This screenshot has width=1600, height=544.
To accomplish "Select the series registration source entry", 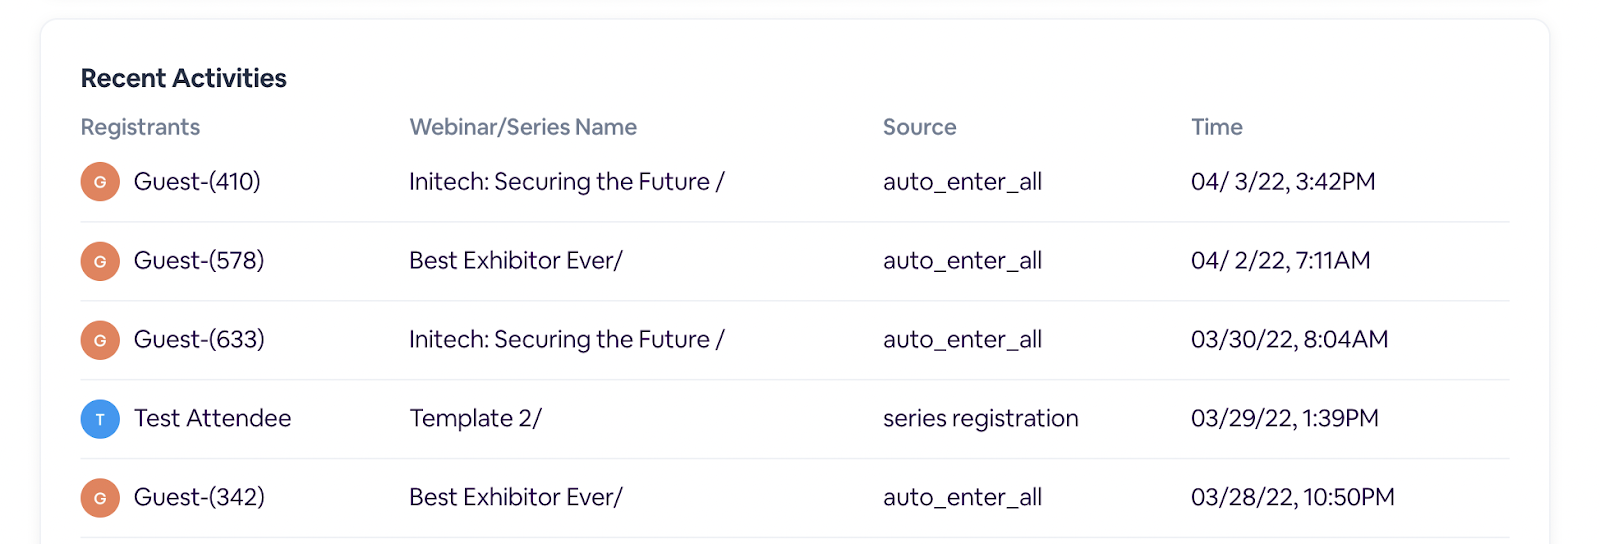I will 980,418.
